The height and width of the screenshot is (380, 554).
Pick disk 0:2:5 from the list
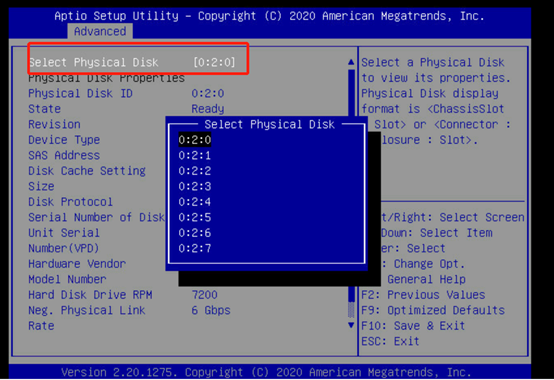click(x=195, y=218)
